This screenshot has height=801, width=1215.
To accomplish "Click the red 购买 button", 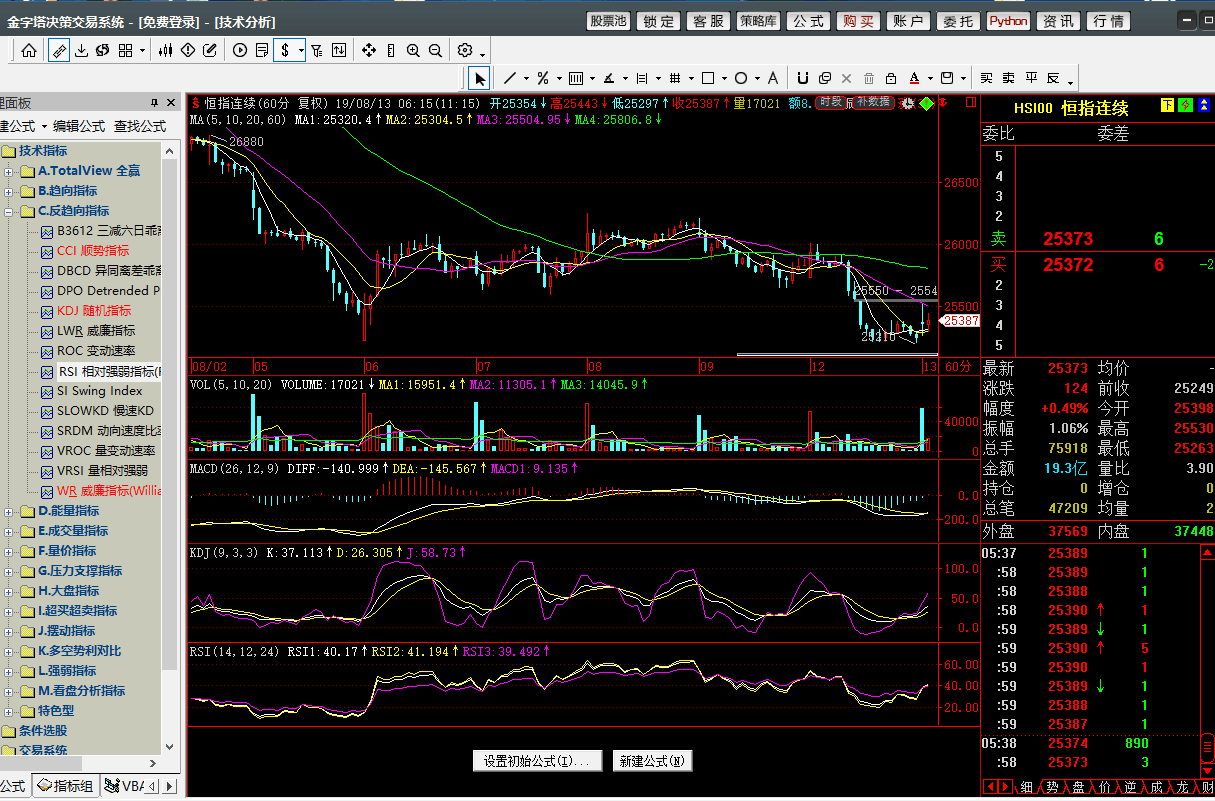I will [x=857, y=21].
